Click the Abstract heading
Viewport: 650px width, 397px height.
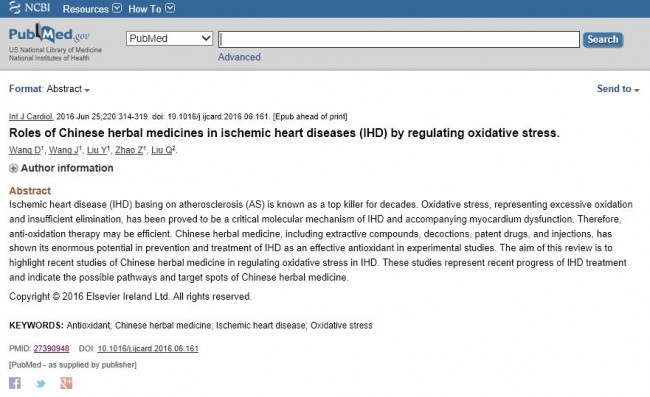pos(30,191)
